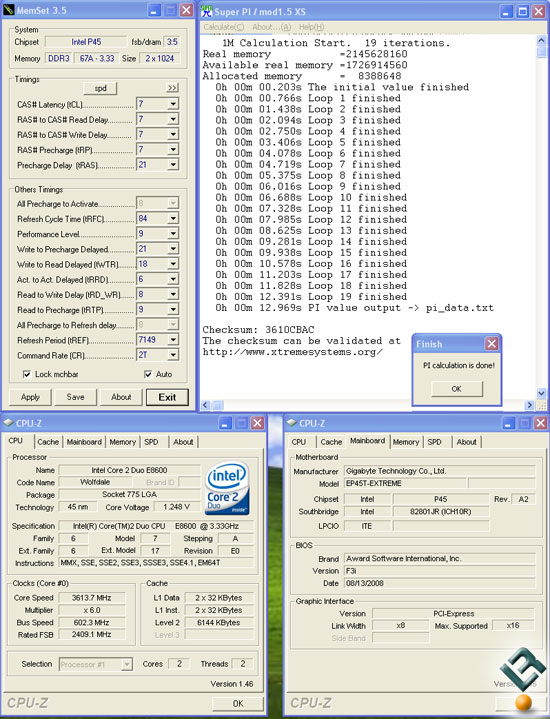
Task: Open RAS# to CAS# Read Delay dropdown
Action: tap(173, 119)
